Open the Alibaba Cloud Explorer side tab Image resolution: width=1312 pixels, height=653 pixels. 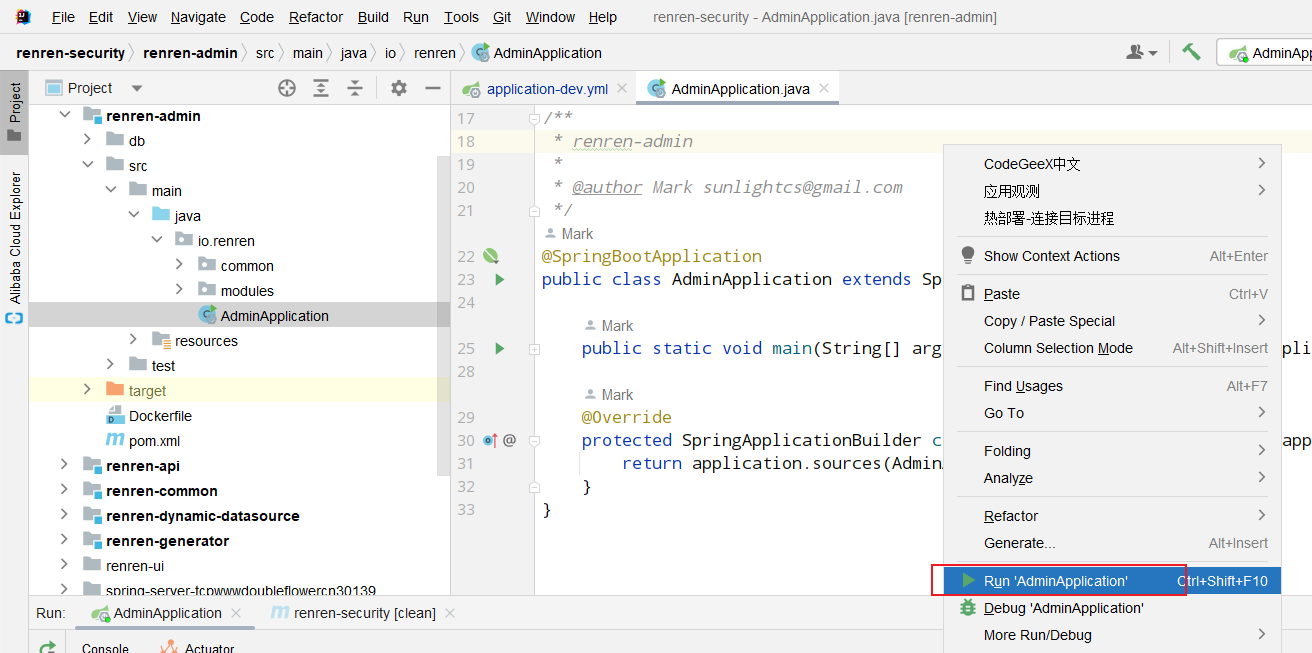coord(14,237)
